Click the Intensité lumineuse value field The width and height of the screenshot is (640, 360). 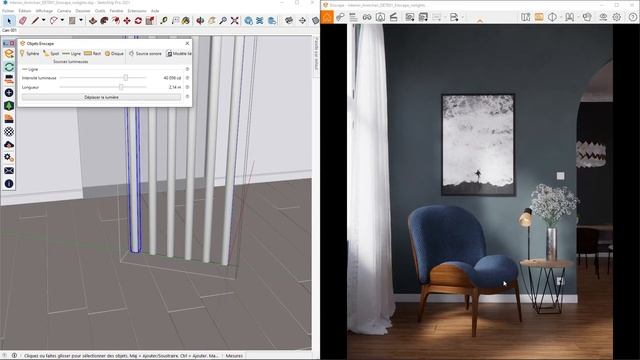click(x=172, y=78)
